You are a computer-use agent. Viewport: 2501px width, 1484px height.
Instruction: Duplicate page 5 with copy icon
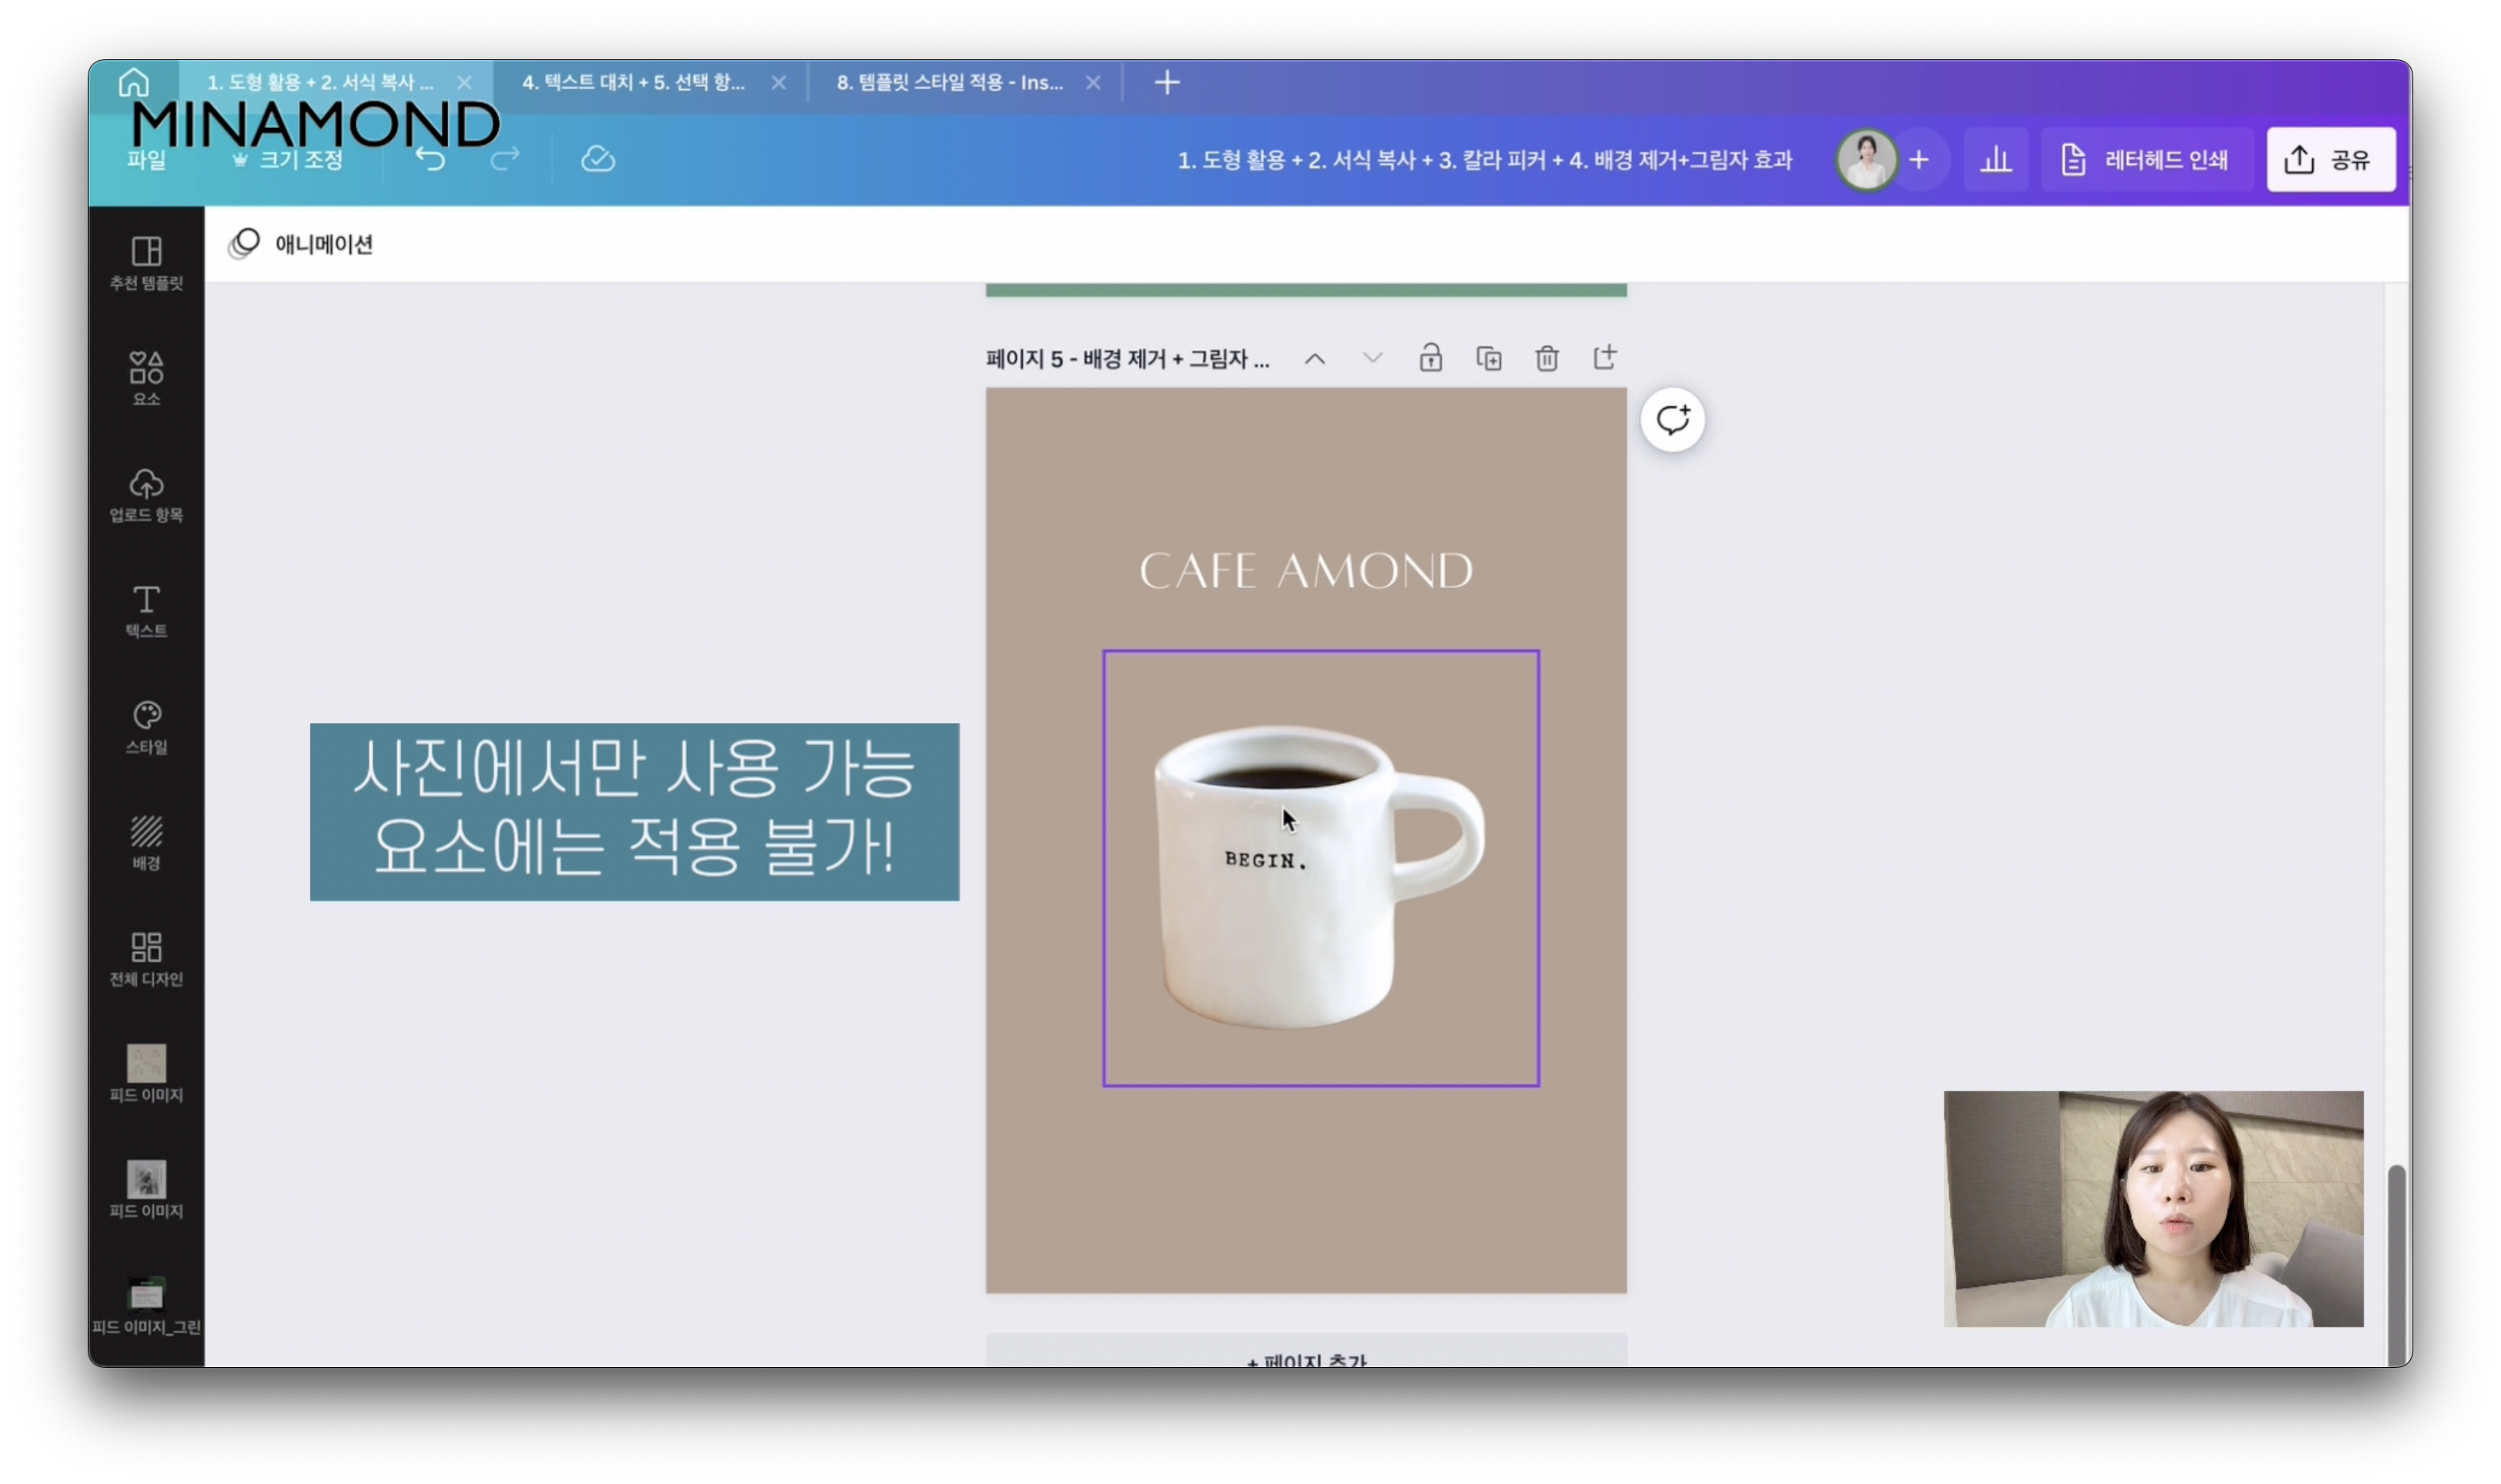point(1488,358)
